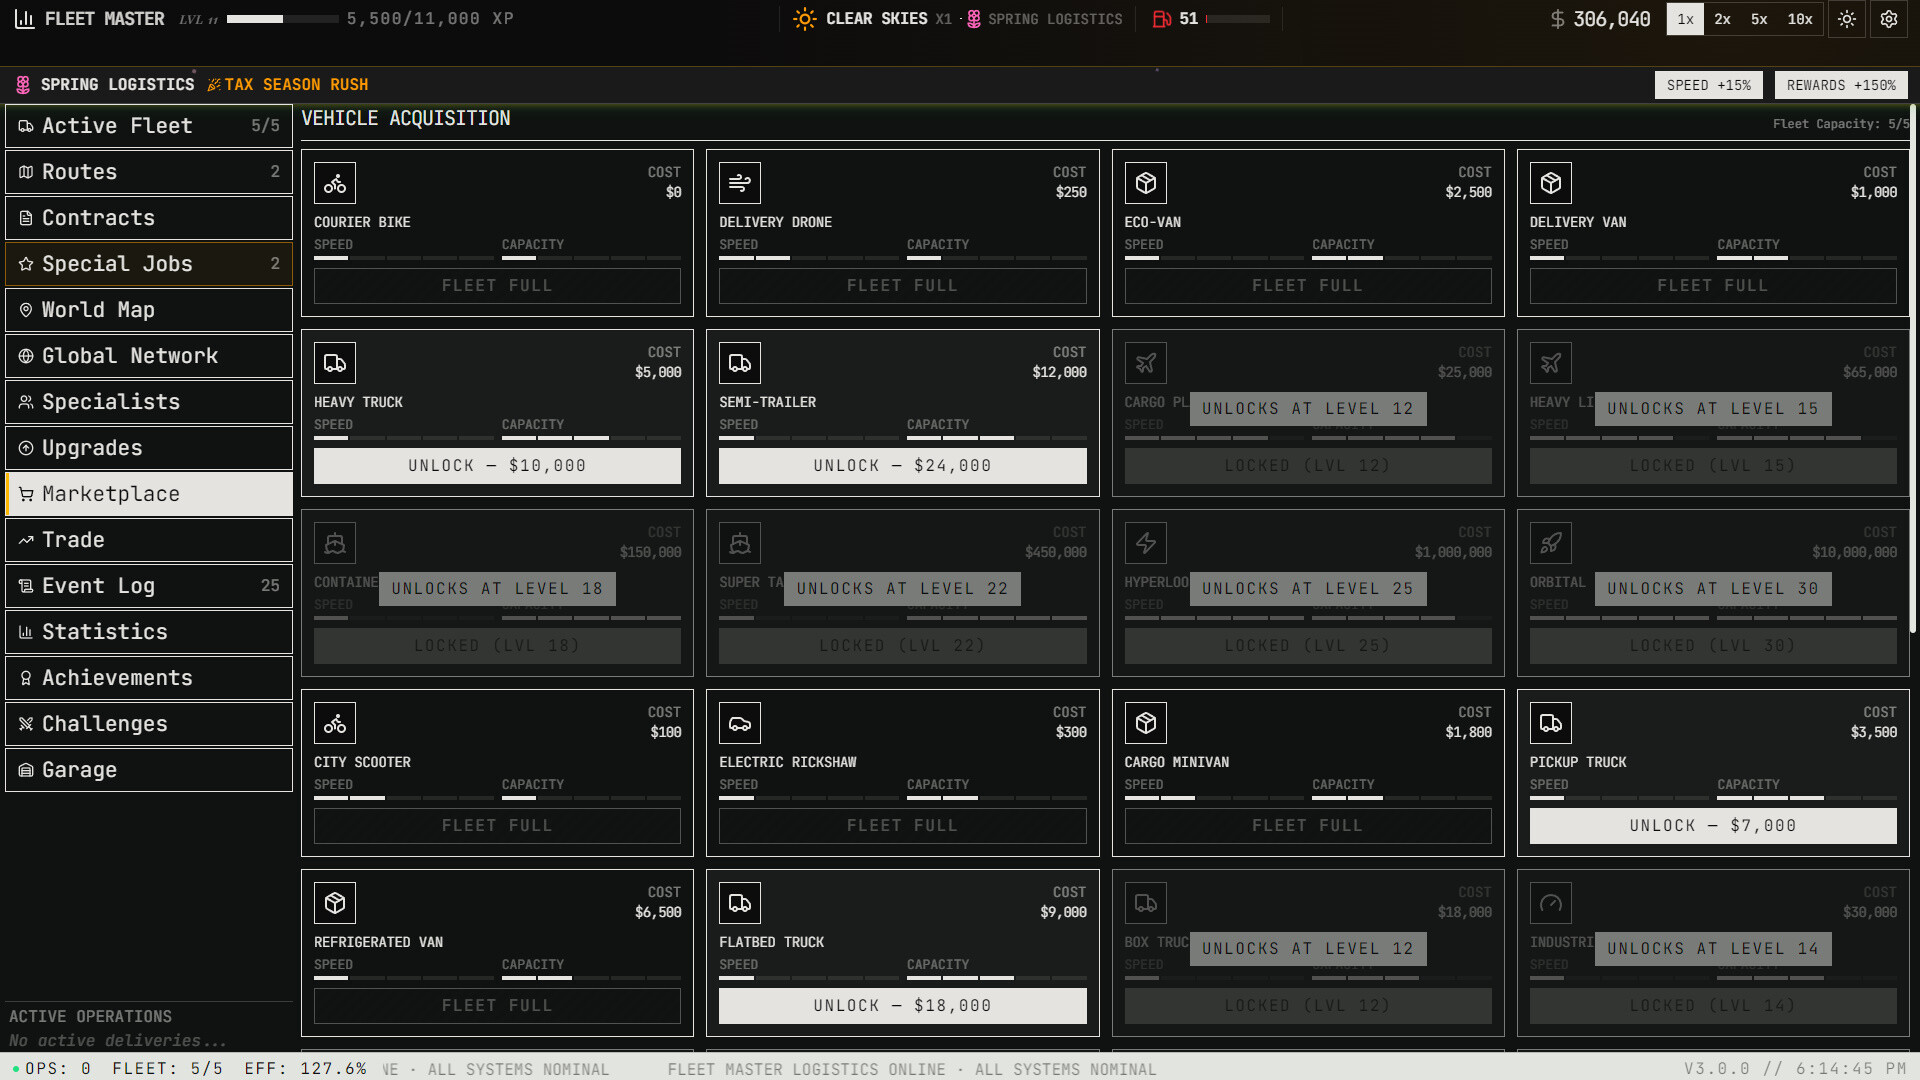The height and width of the screenshot is (1080, 1920).
Task: Click the Pickup Truck vehicle icon
Action: coord(1551,723)
